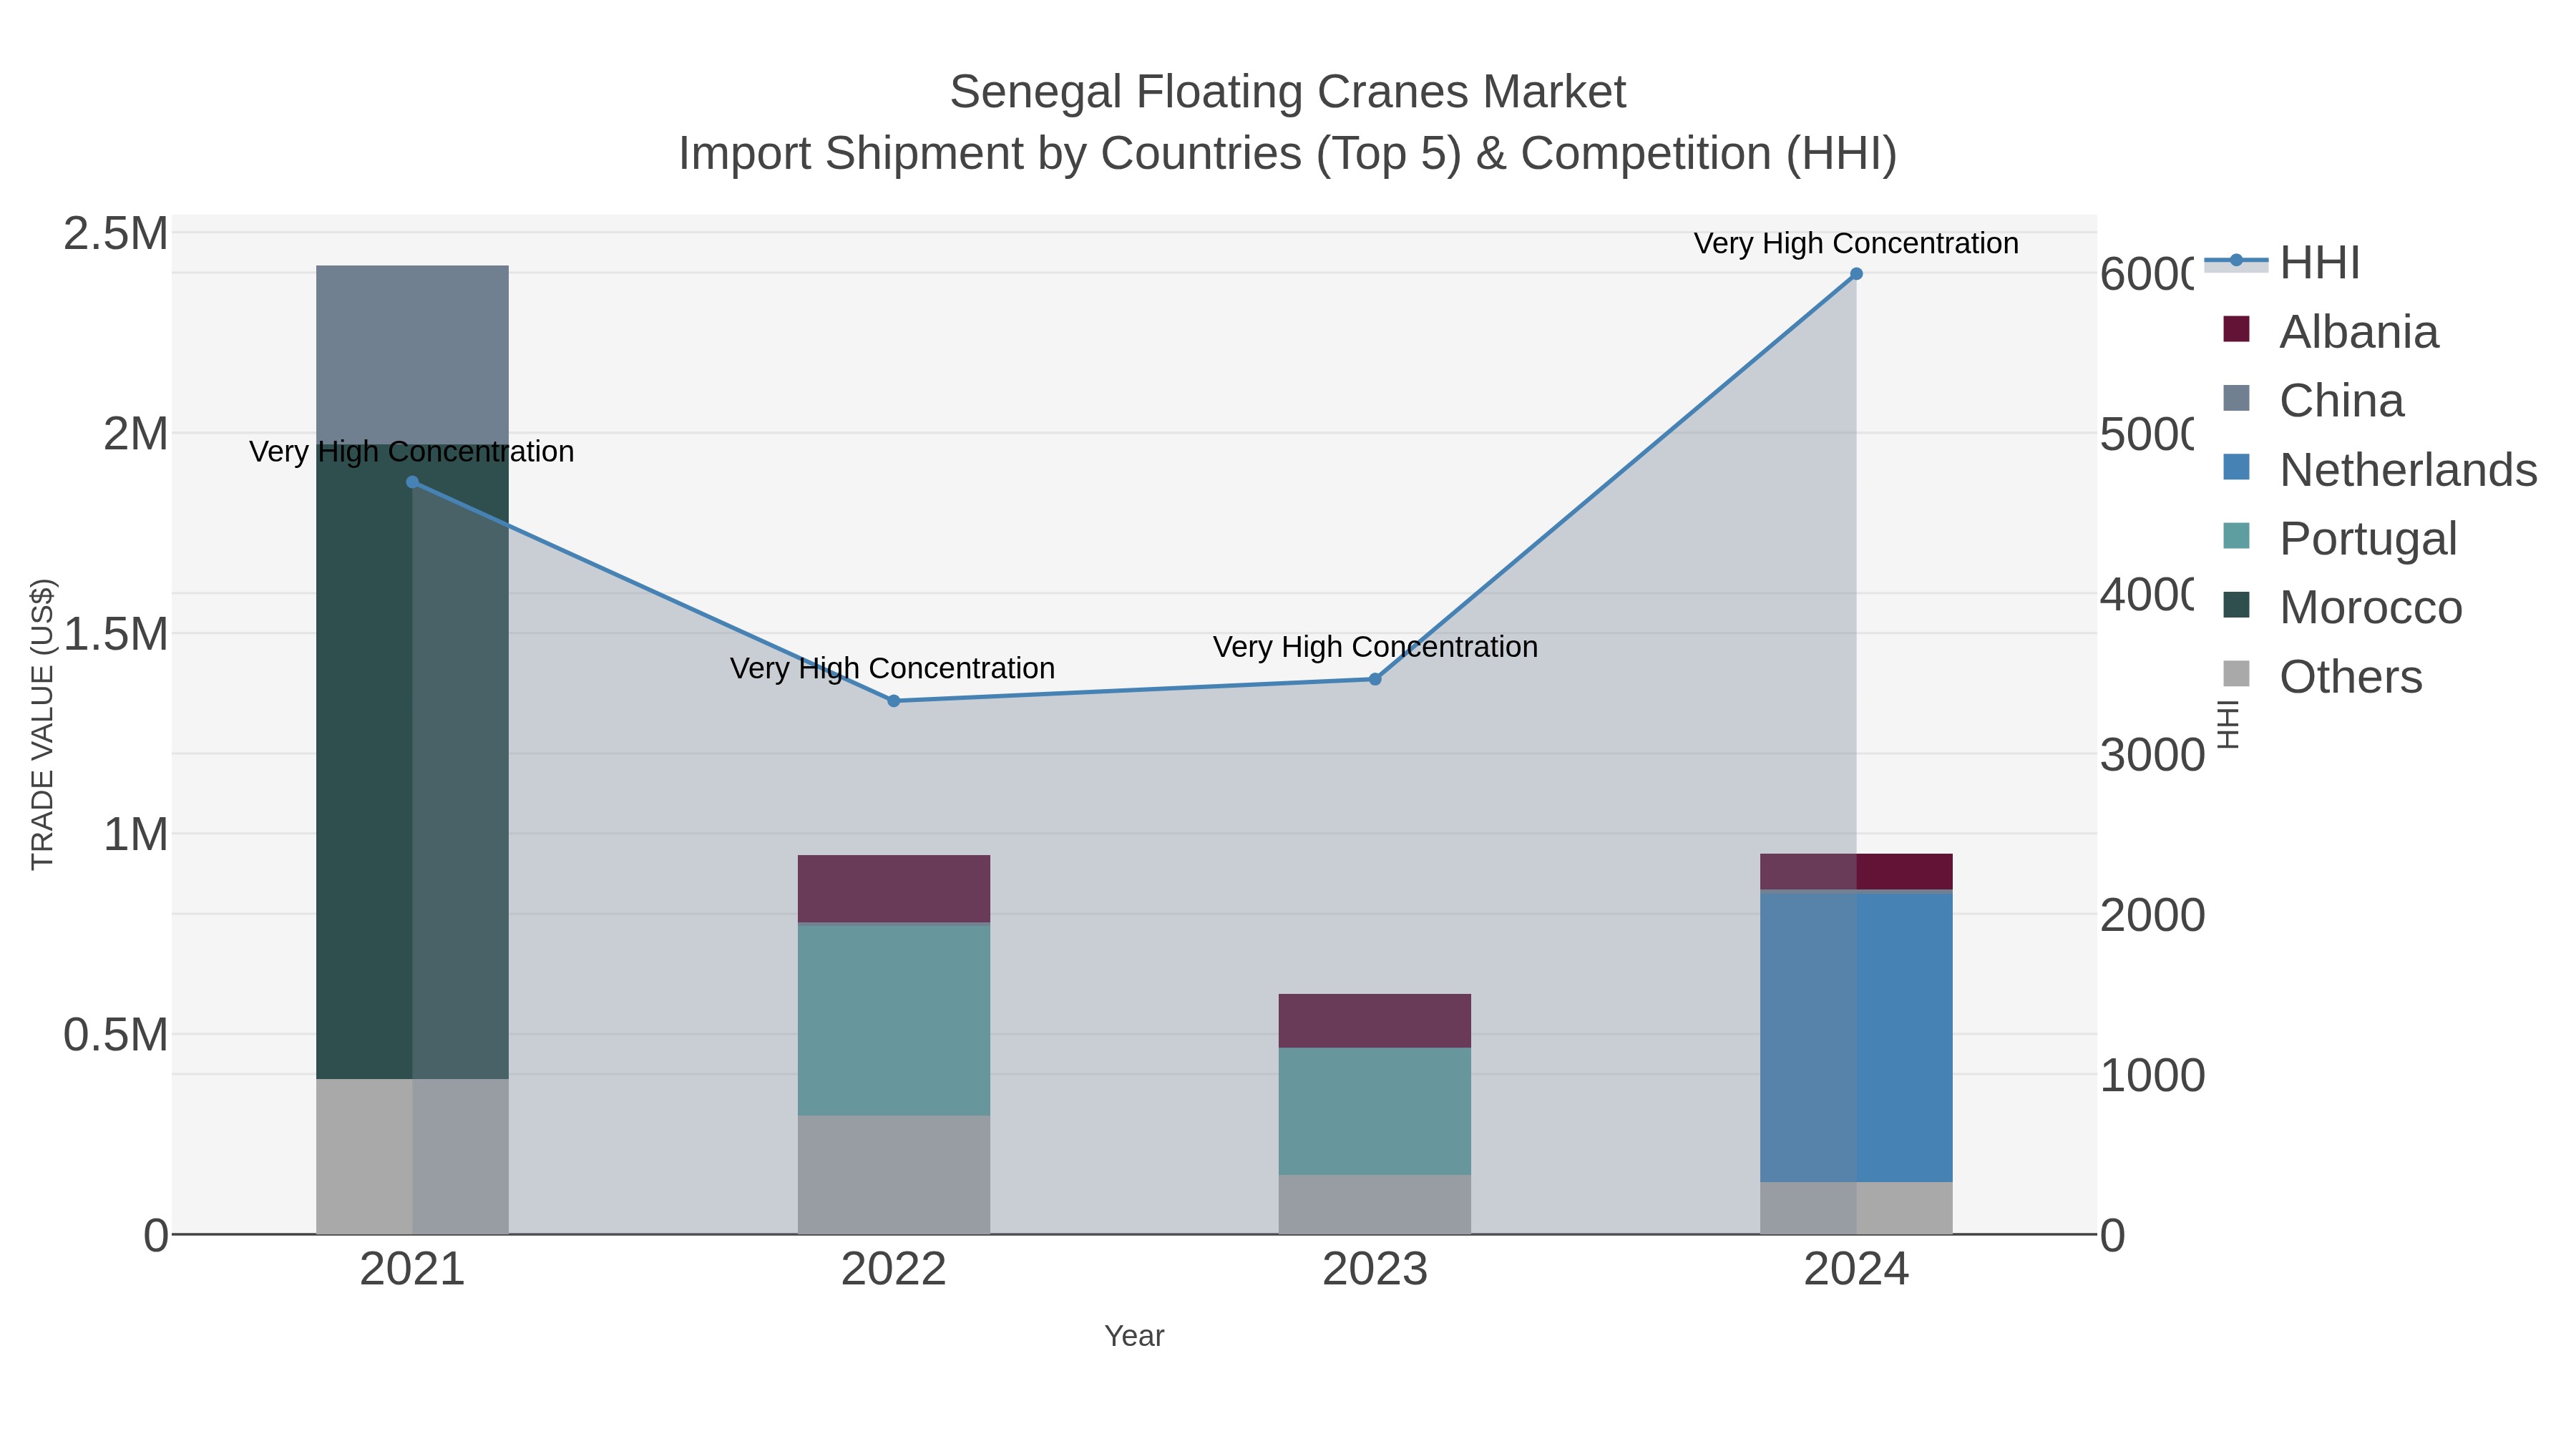Viewport: 2576px width, 1449px height.
Task: Click the 2024 Very High Concentration annotation
Action: click(x=1856, y=243)
